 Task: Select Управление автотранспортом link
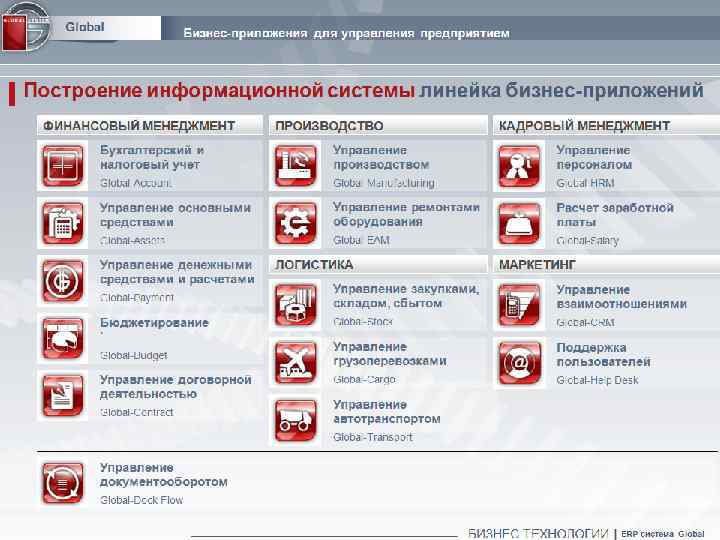(387, 412)
